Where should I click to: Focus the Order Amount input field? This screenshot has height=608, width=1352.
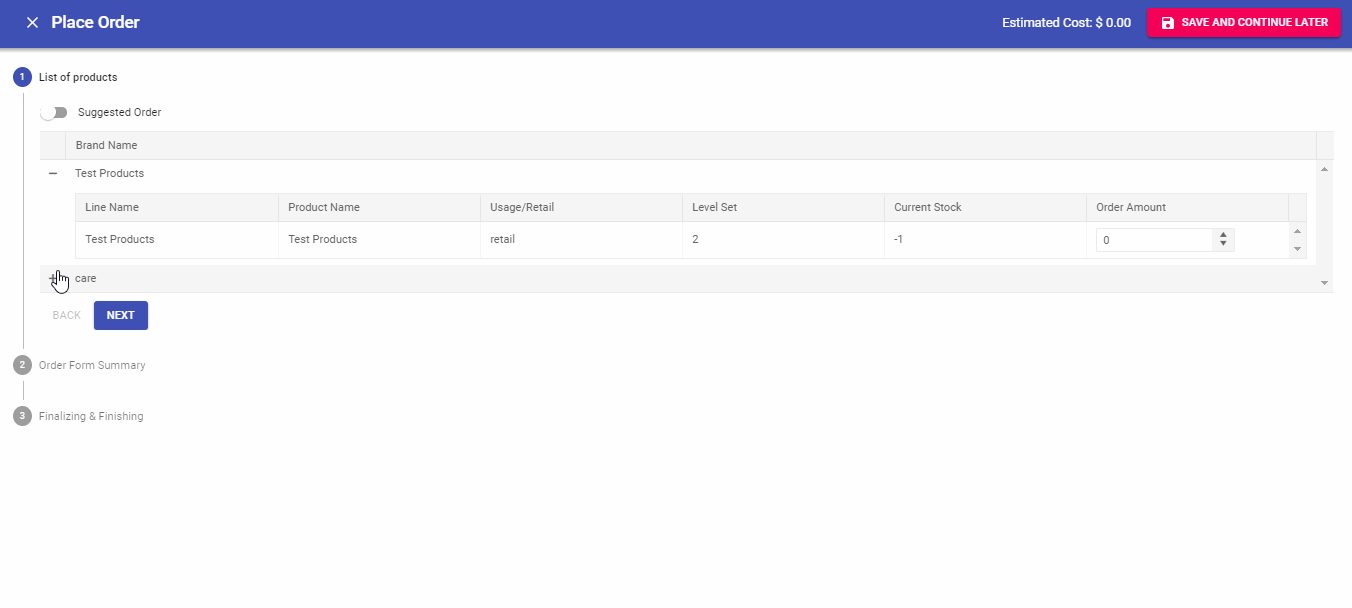pyautogui.click(x=1154, y=240)
